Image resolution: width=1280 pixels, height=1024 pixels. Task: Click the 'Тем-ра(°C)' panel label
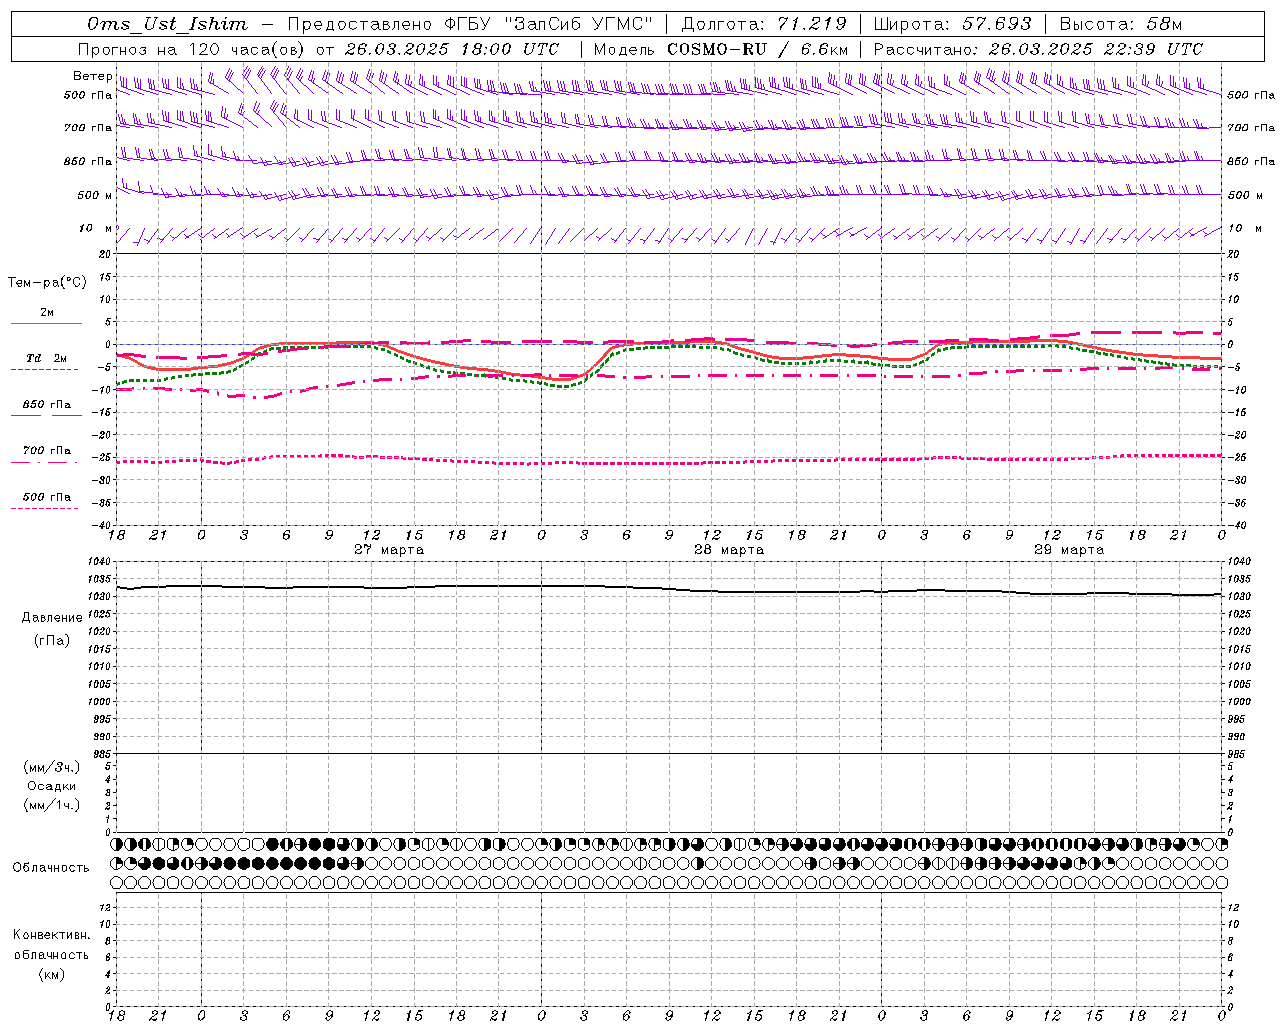point(47,283)
